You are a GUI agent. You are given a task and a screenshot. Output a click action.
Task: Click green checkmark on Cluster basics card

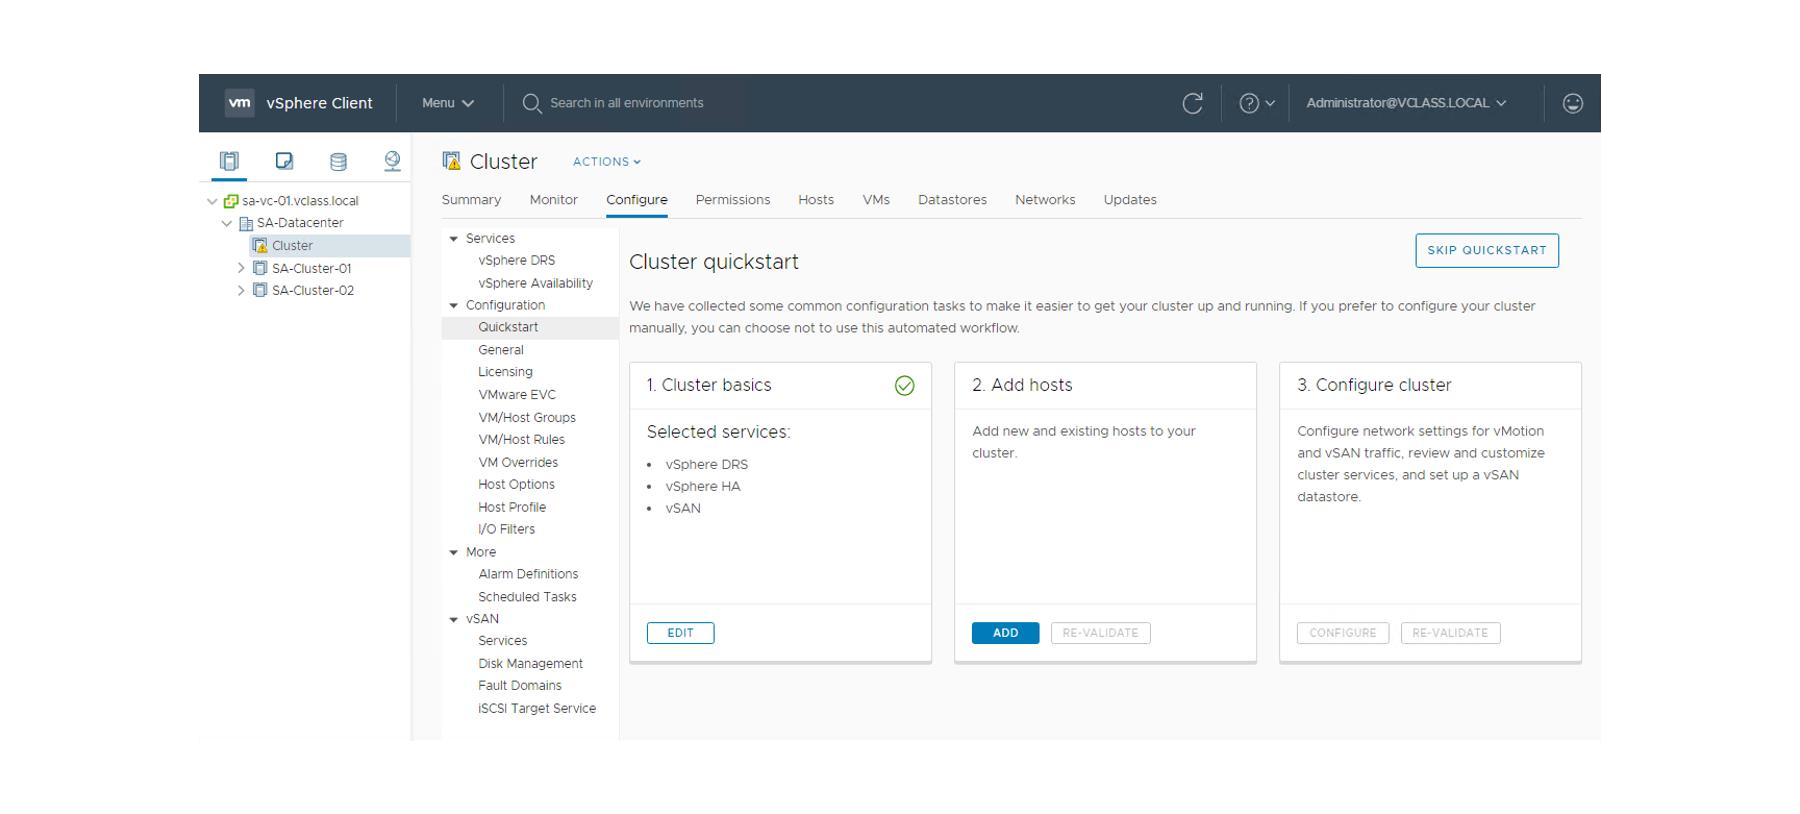click(x=904, y=385)
